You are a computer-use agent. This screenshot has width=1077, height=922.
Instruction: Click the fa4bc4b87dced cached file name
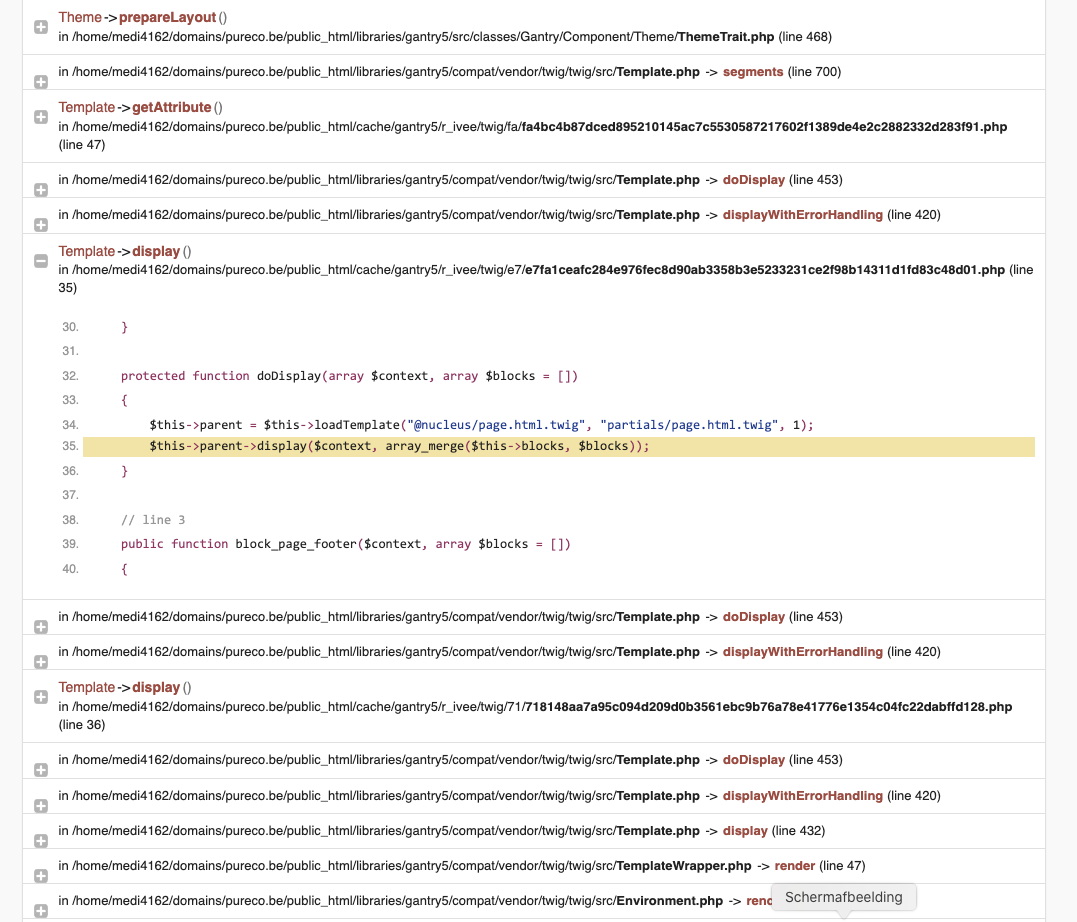[764, 127]
